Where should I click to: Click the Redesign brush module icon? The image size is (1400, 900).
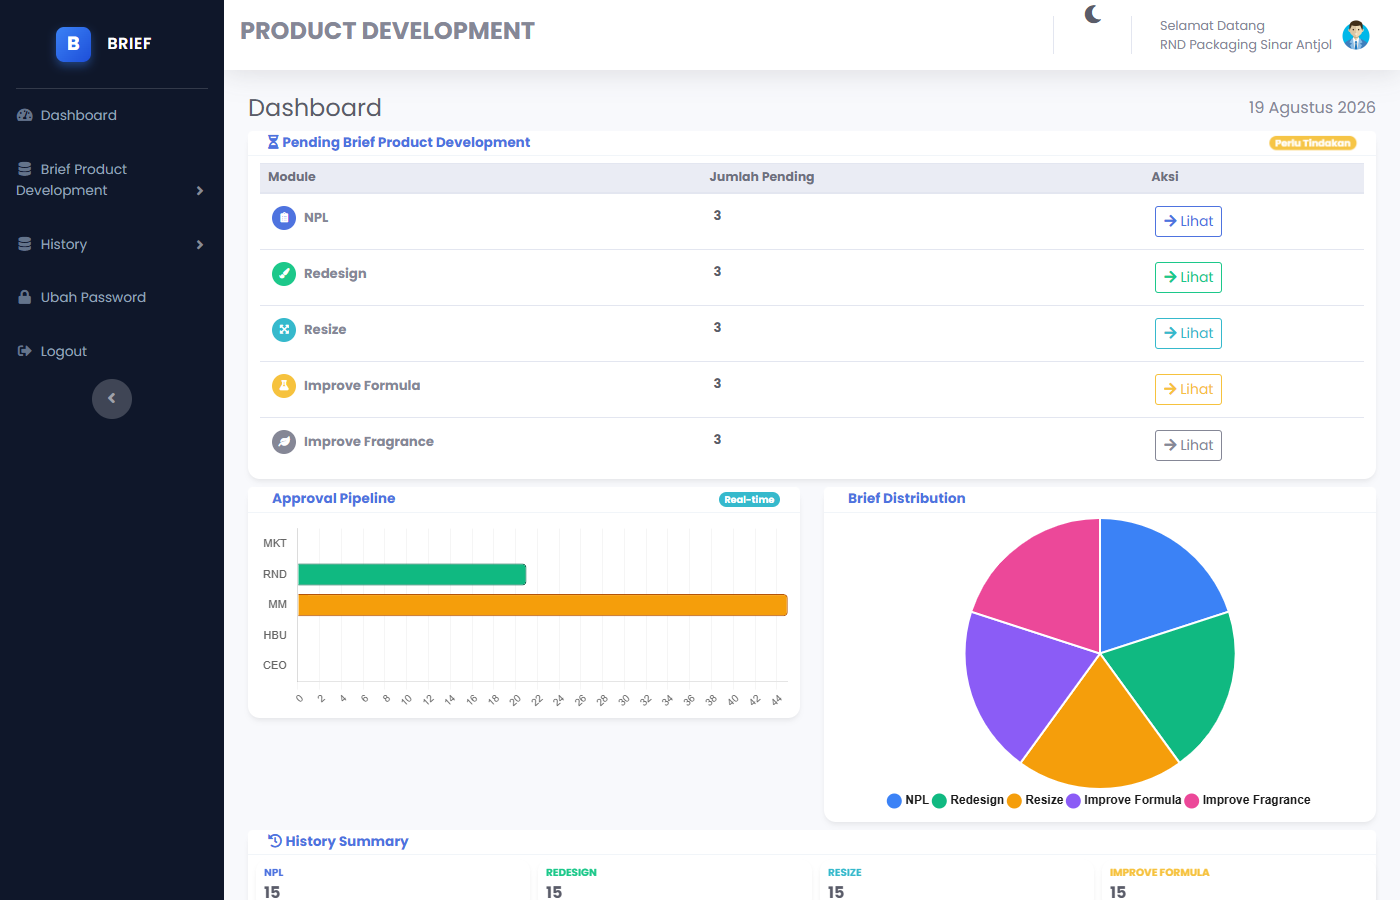284,273
